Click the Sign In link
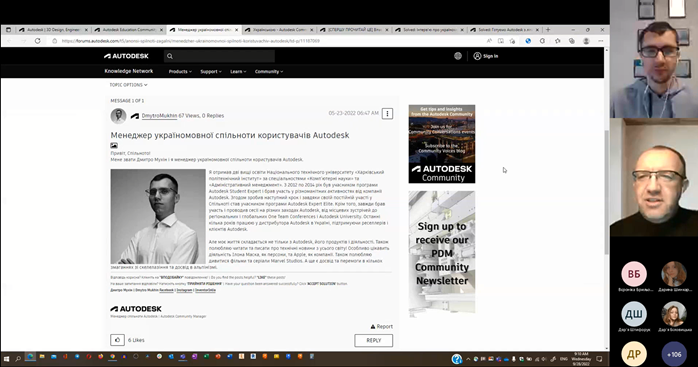This screenshot has width=698, height=367. tap(486, 56)
